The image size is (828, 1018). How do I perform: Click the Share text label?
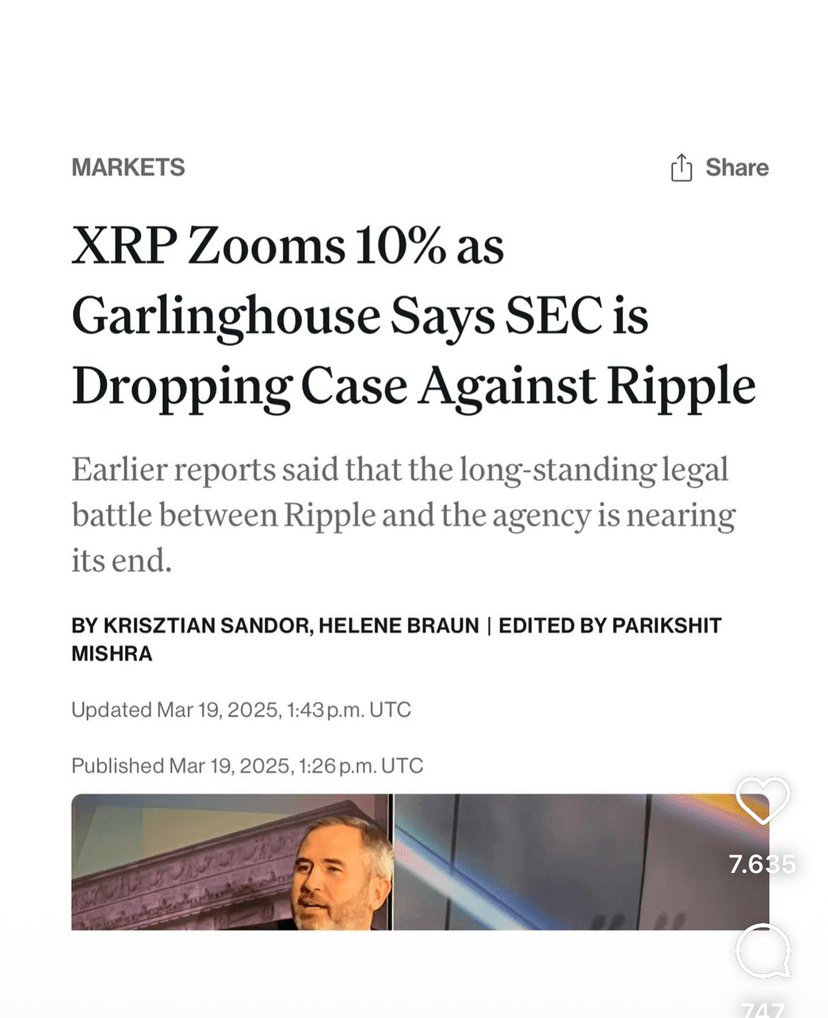[737, 168]
